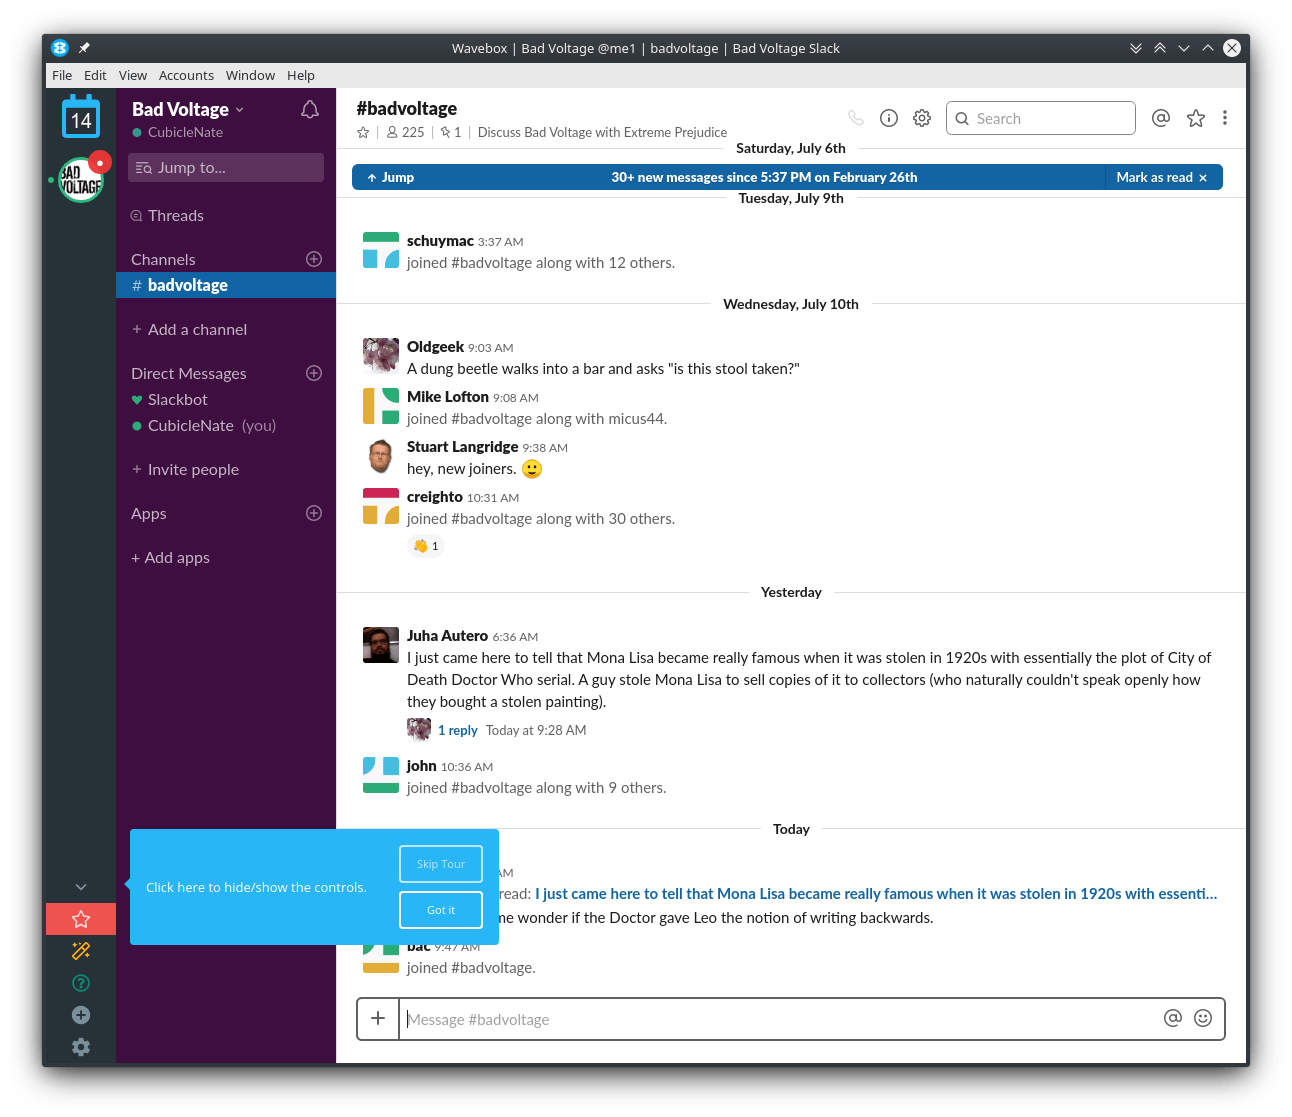The height and width of the screenshot is (1117, 1292).
Task: Click the red star icon in Wavebox sidebar
Action: (x=81, y=919)
